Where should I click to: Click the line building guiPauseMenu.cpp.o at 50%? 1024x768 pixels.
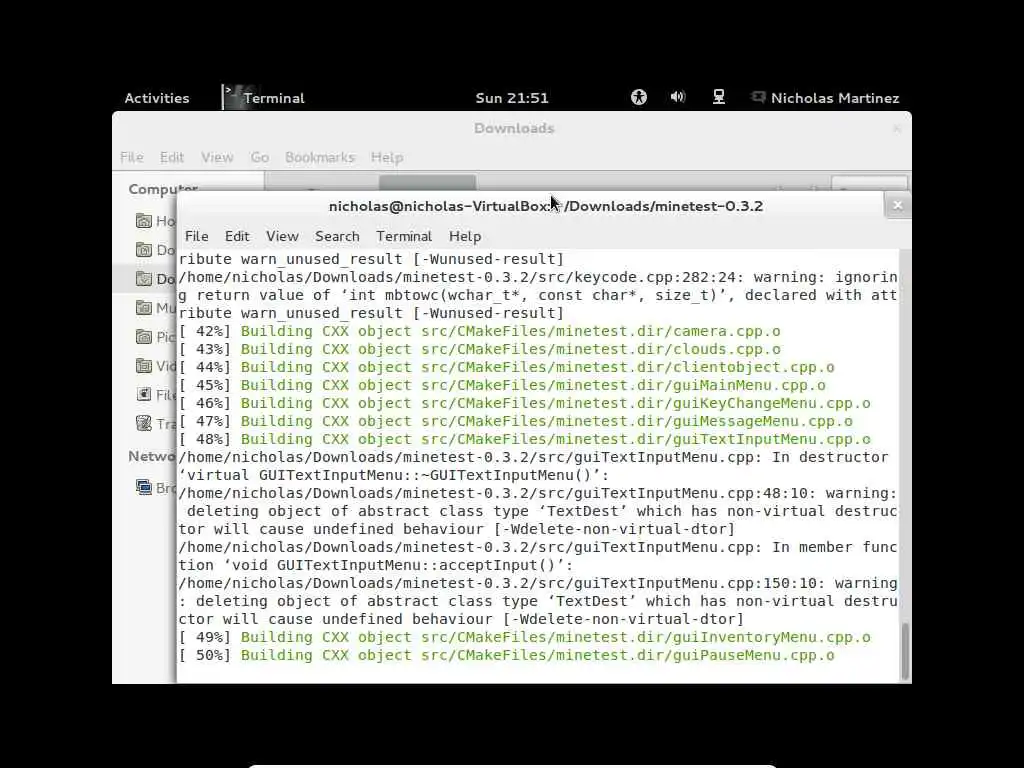507,655
